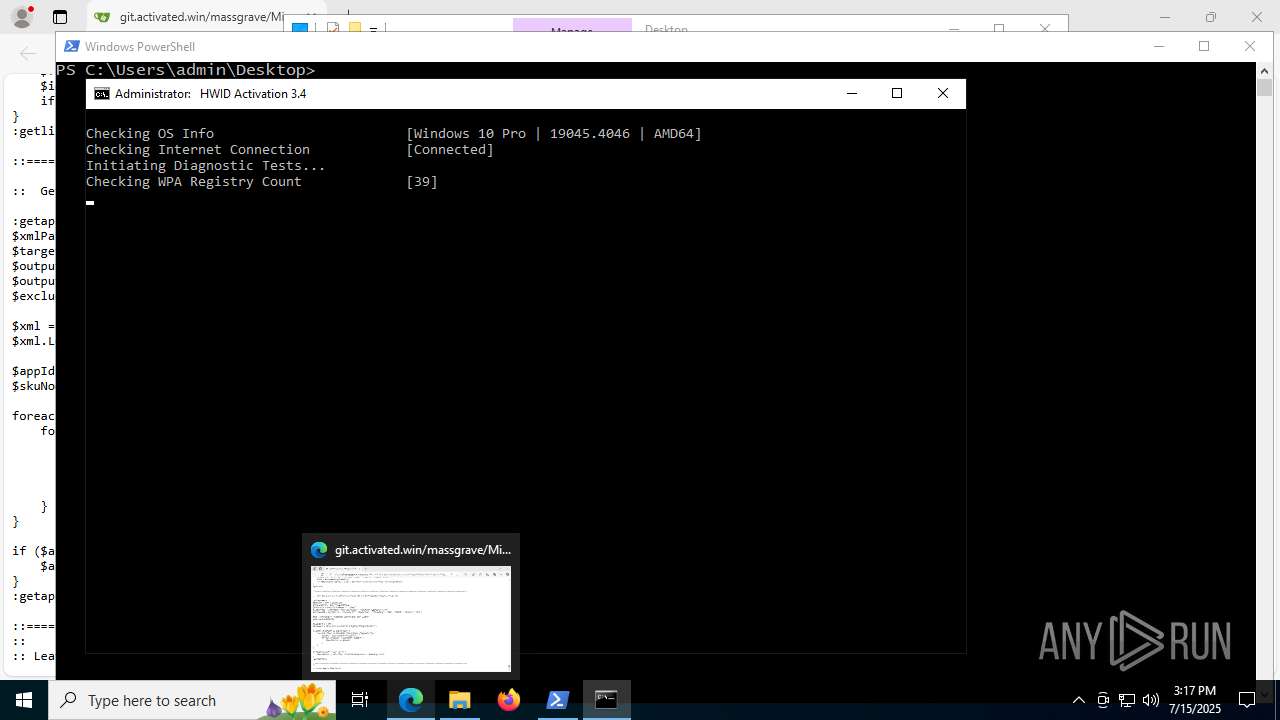Open the clock showing 3:17 PM
The image size is (1280, 720).
point(1195,700)
